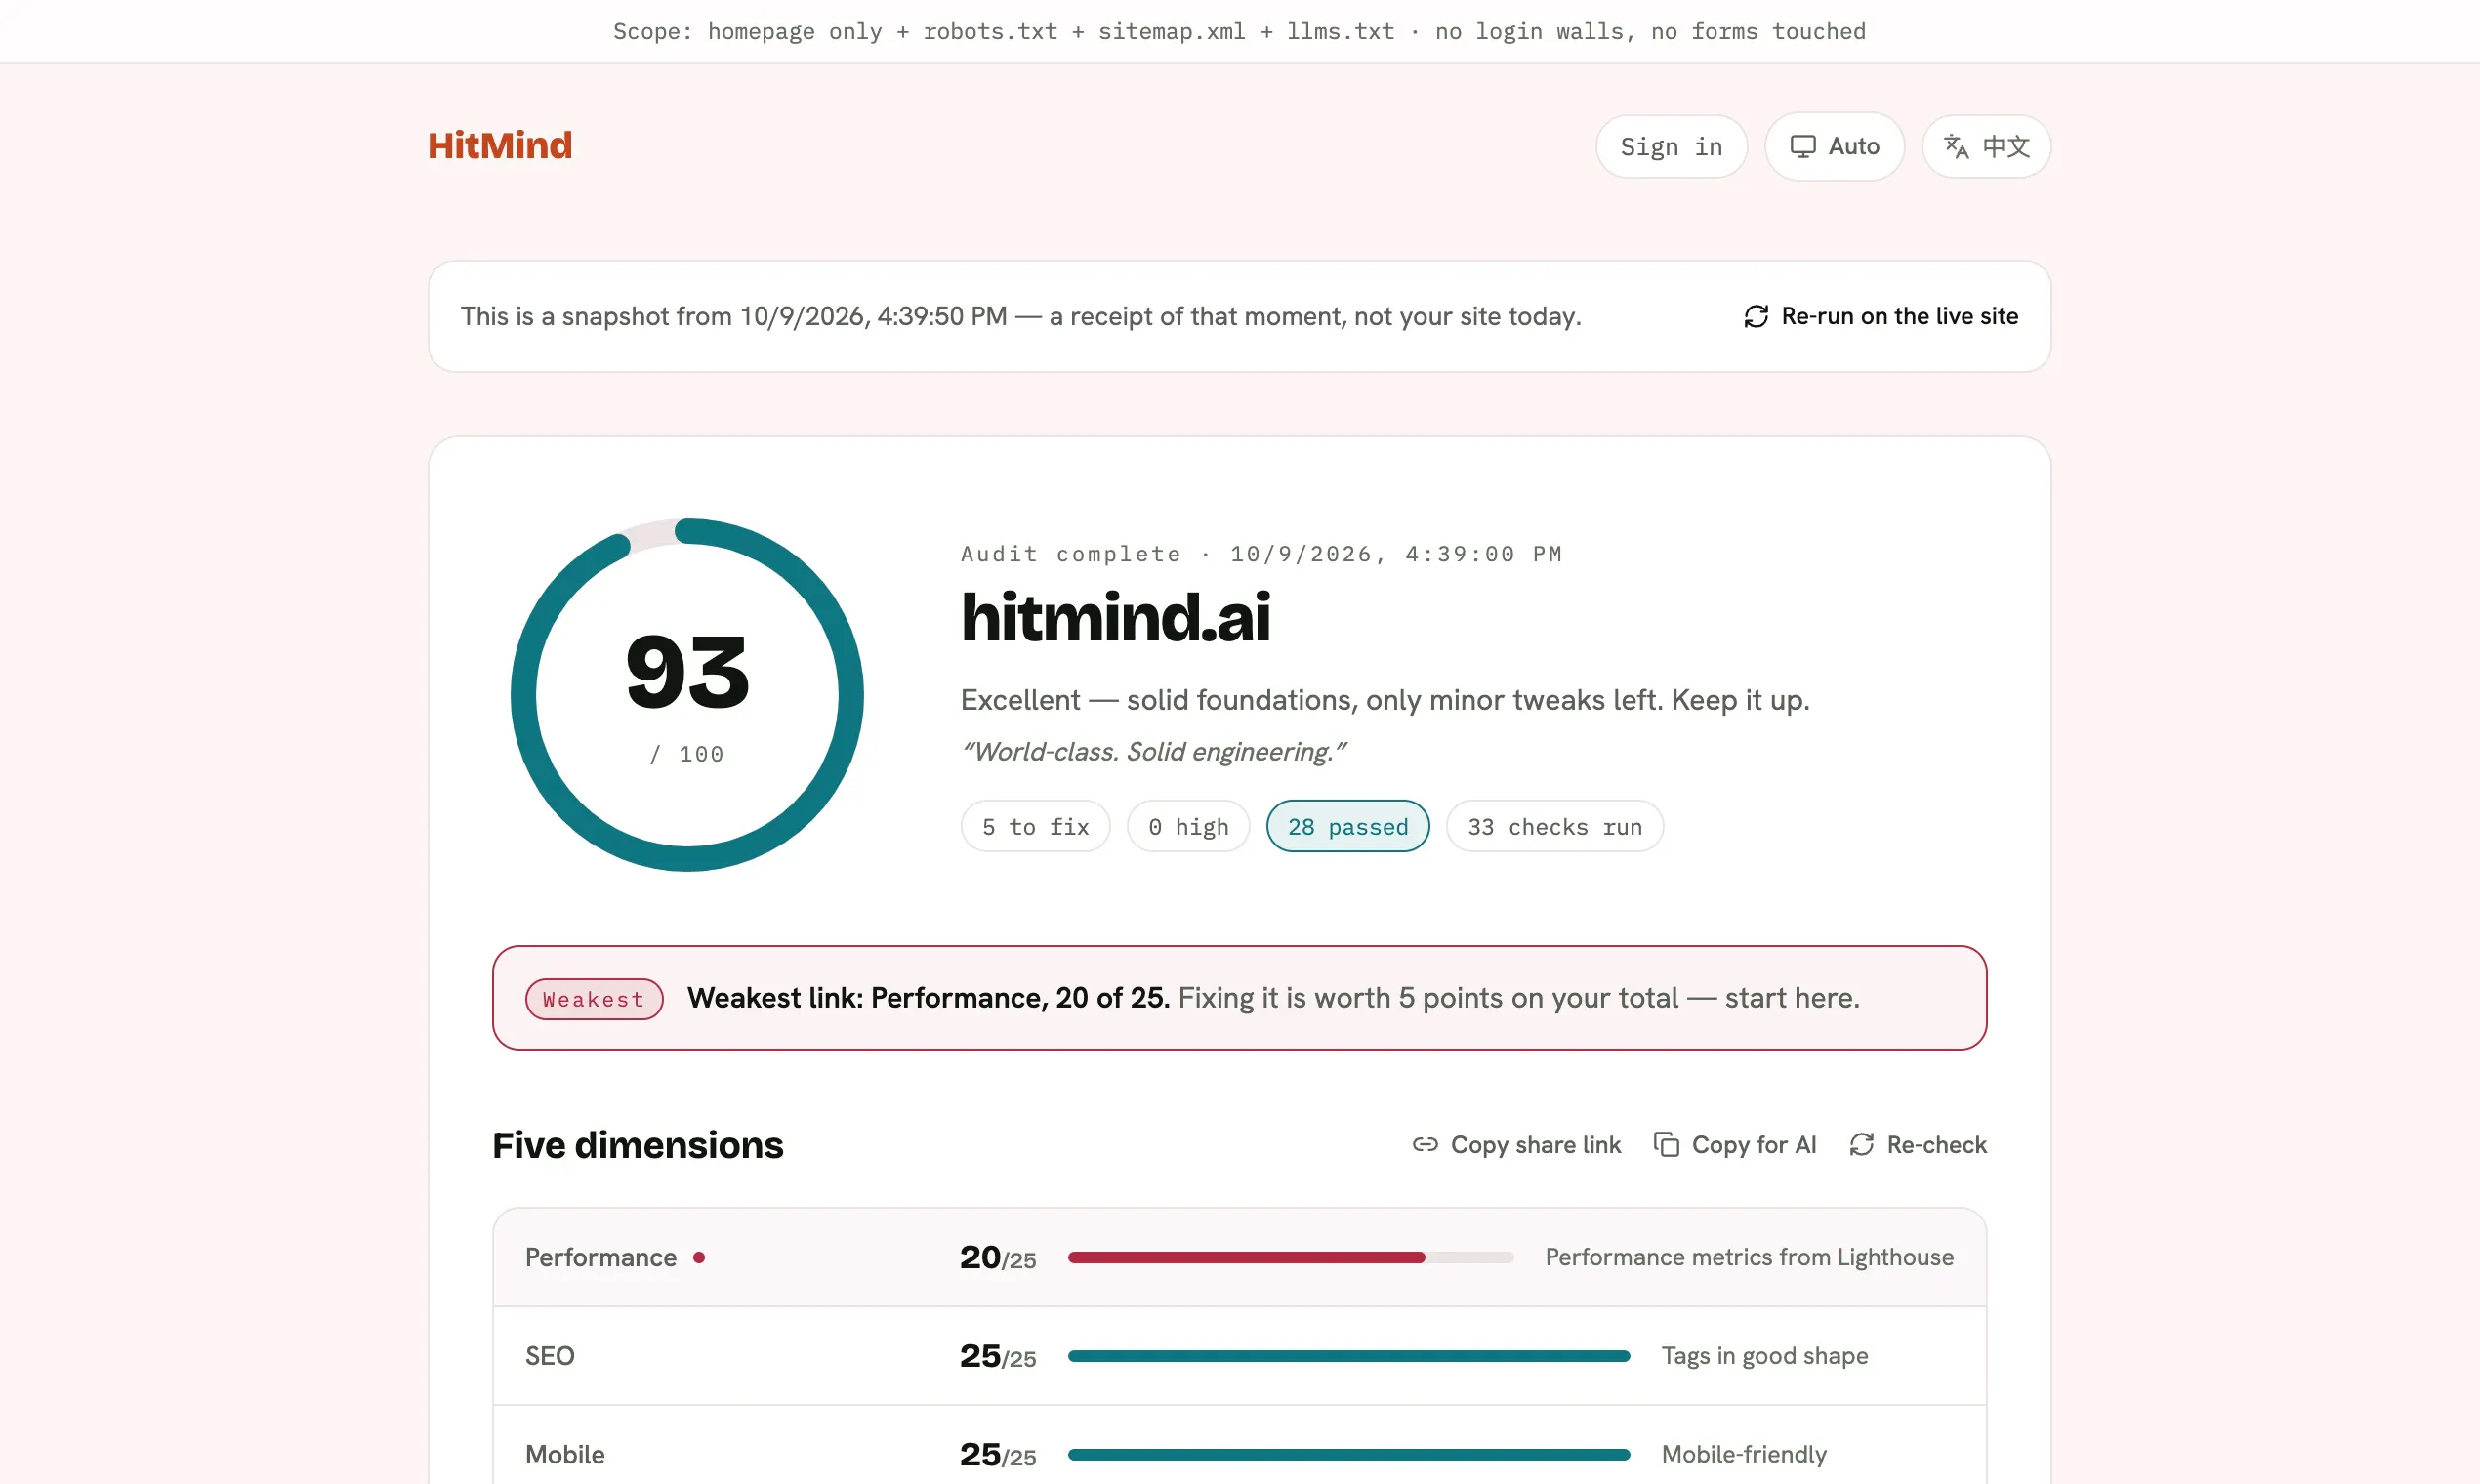Click the 20/25 Performance score
This screenshot has height=1484, width=2480.
tap(997, 1258)
